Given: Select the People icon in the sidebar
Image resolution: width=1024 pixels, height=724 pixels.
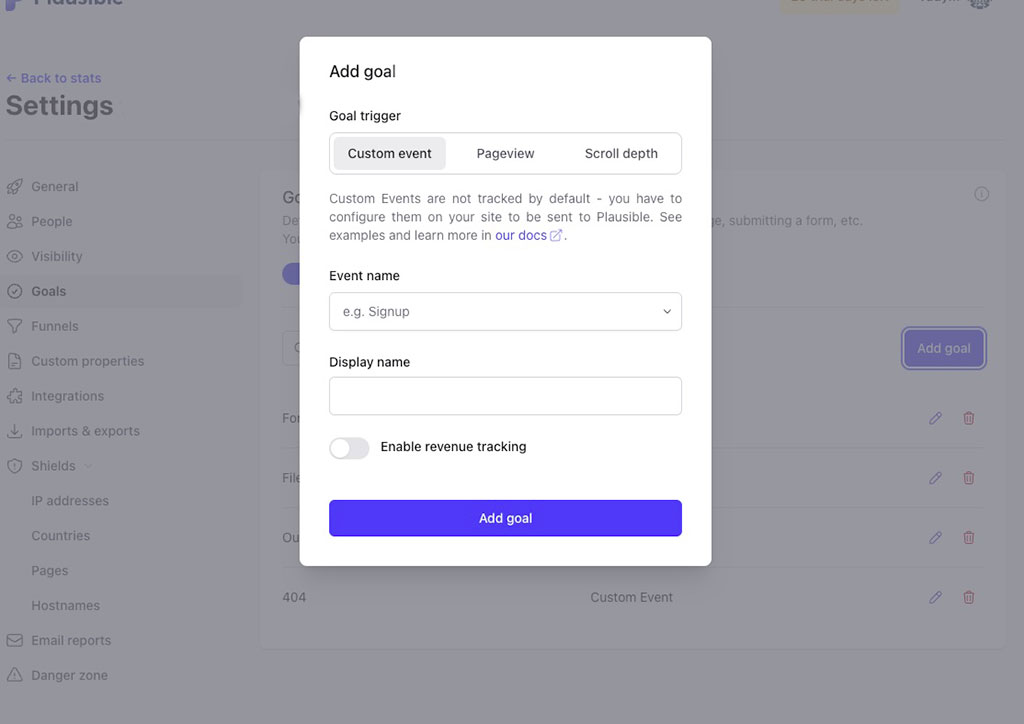Looking at the screenshot, I should pyautogui.click(x=16, y=221).
